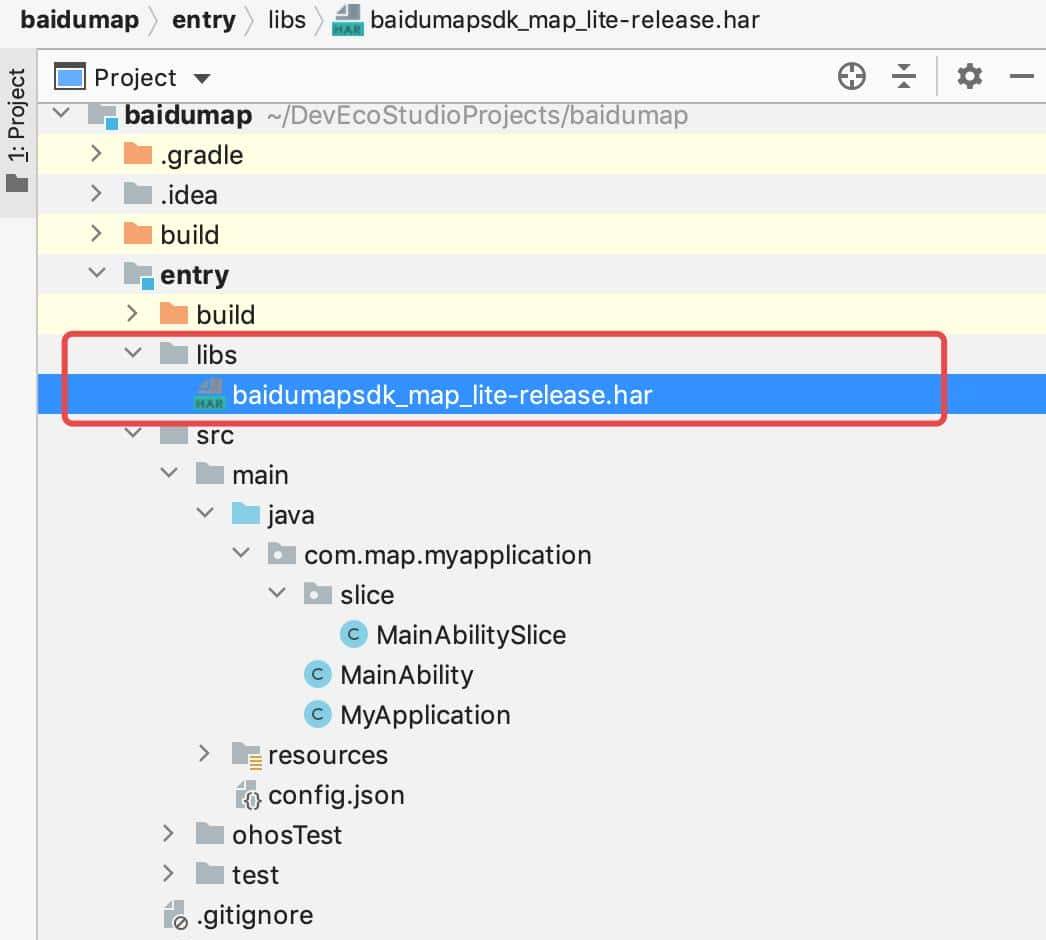
Task: Open the MainAbilitySlice class
Action: pos(471,636)
